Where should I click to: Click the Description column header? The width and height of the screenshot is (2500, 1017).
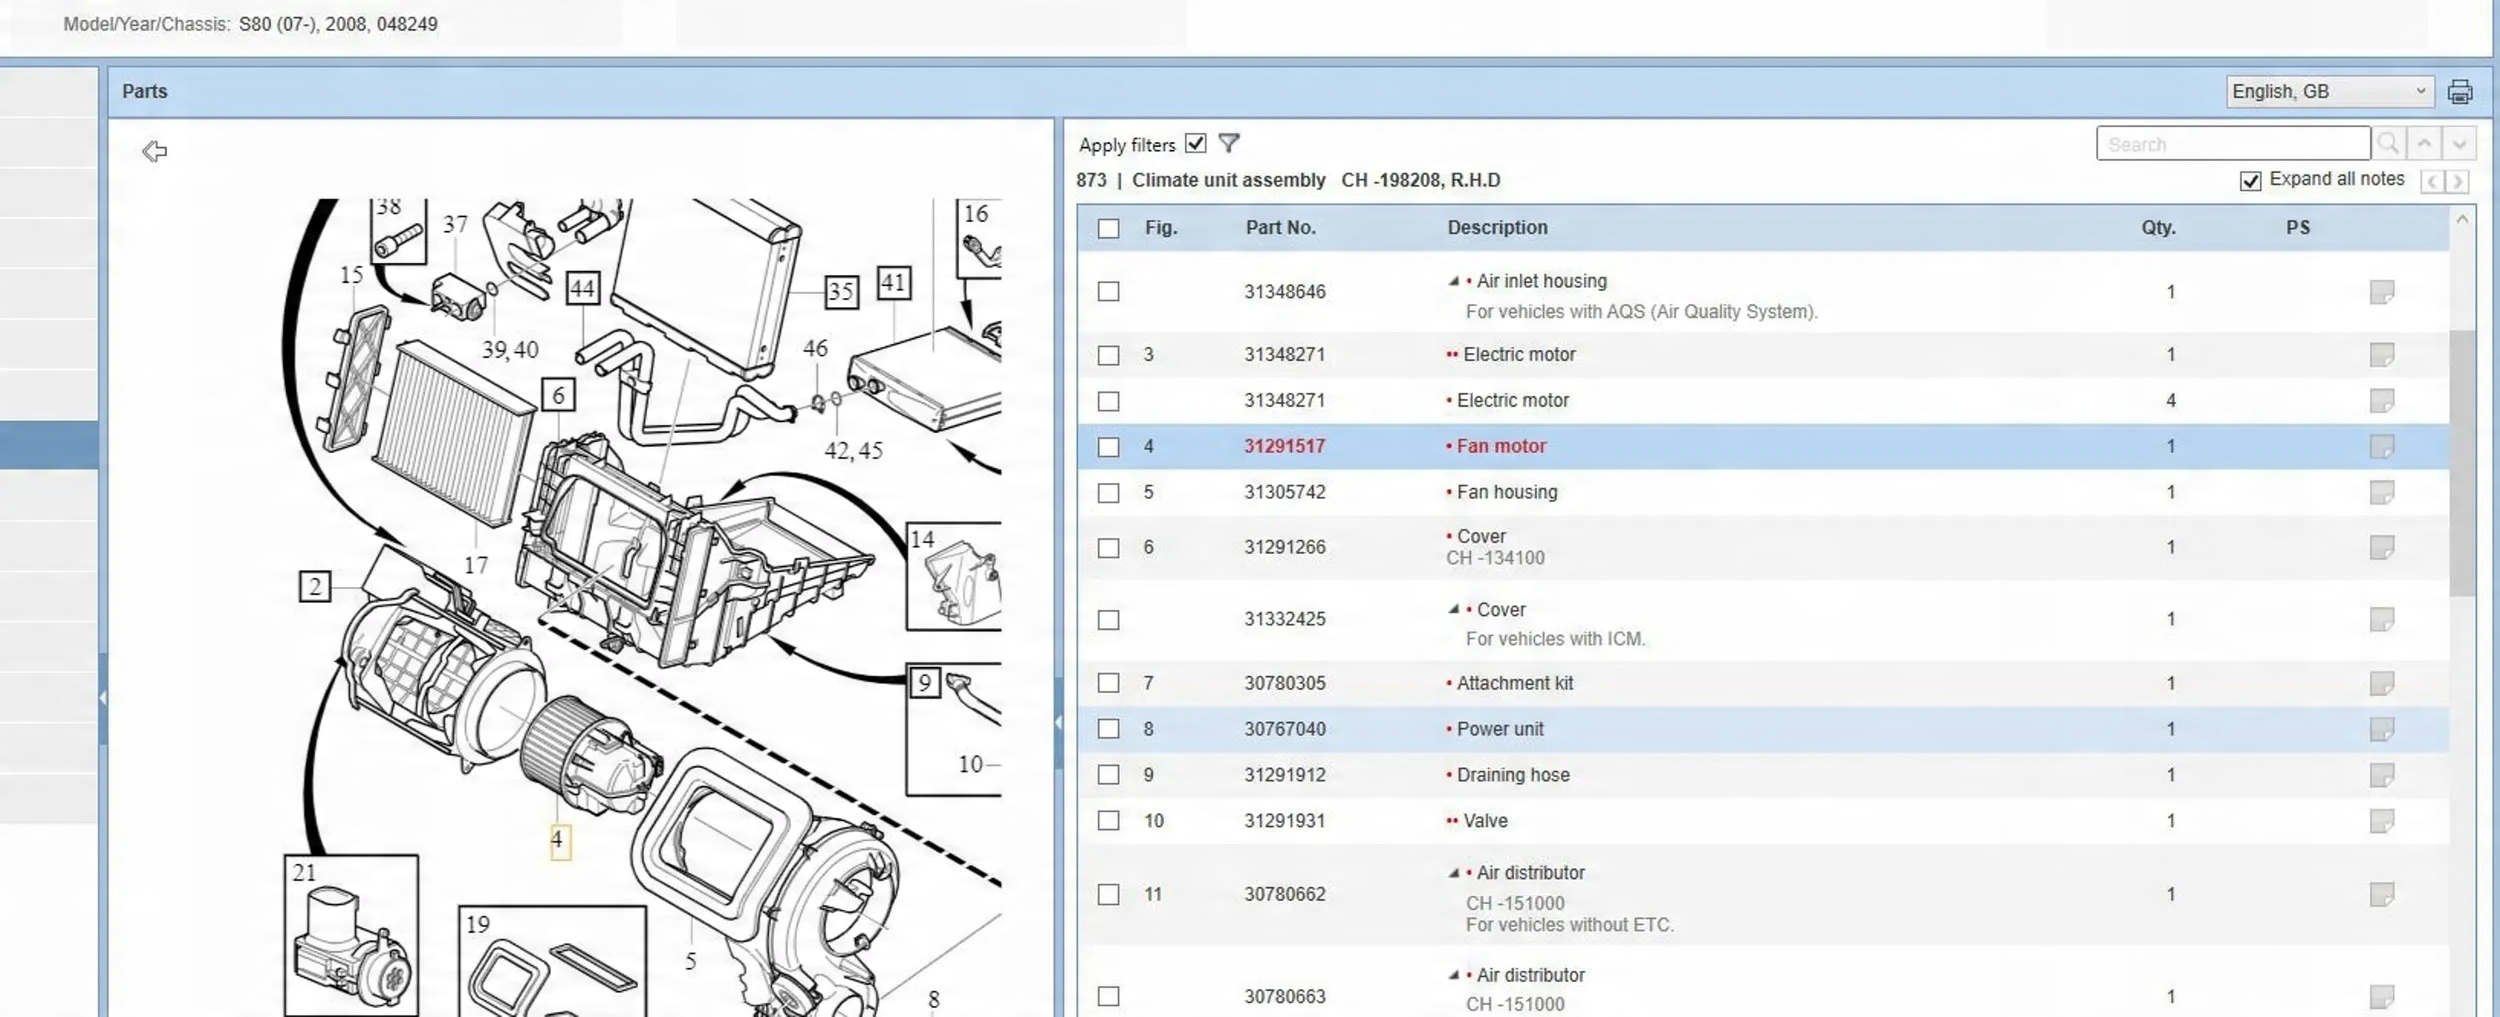point(1497,228)
